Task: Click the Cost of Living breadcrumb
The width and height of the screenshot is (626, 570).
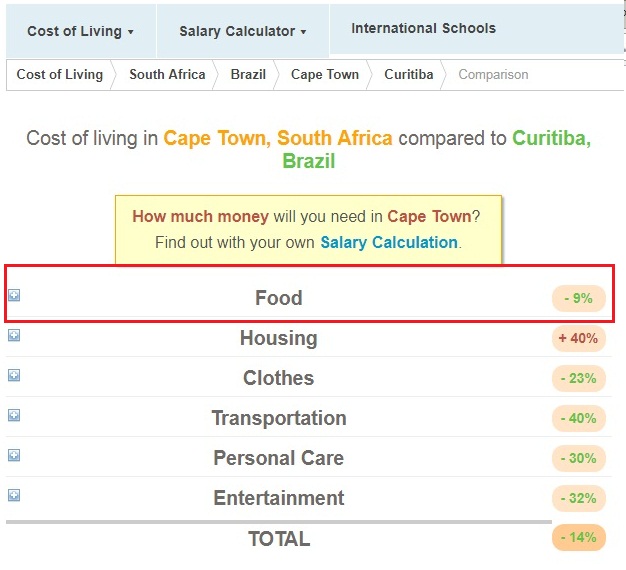Action: pyautogui.click(x=59, y=74)
